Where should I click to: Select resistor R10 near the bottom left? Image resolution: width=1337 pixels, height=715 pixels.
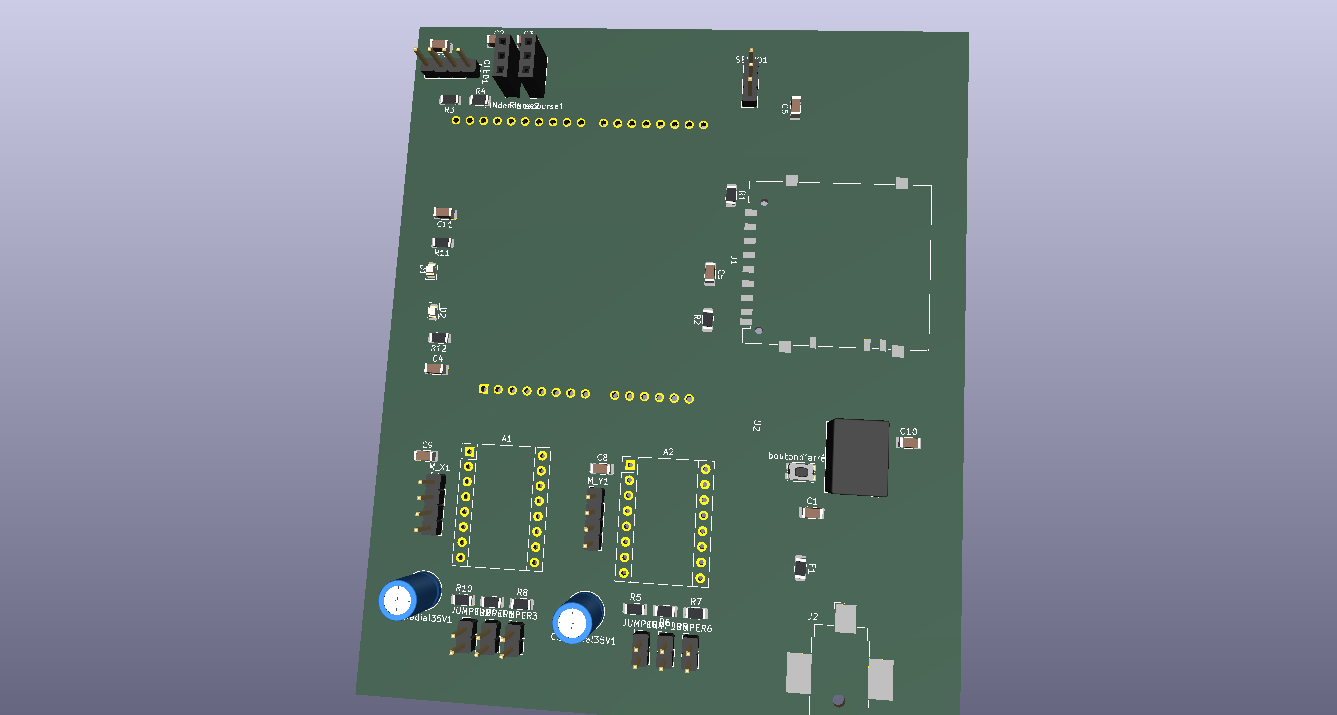click(463, 600)
